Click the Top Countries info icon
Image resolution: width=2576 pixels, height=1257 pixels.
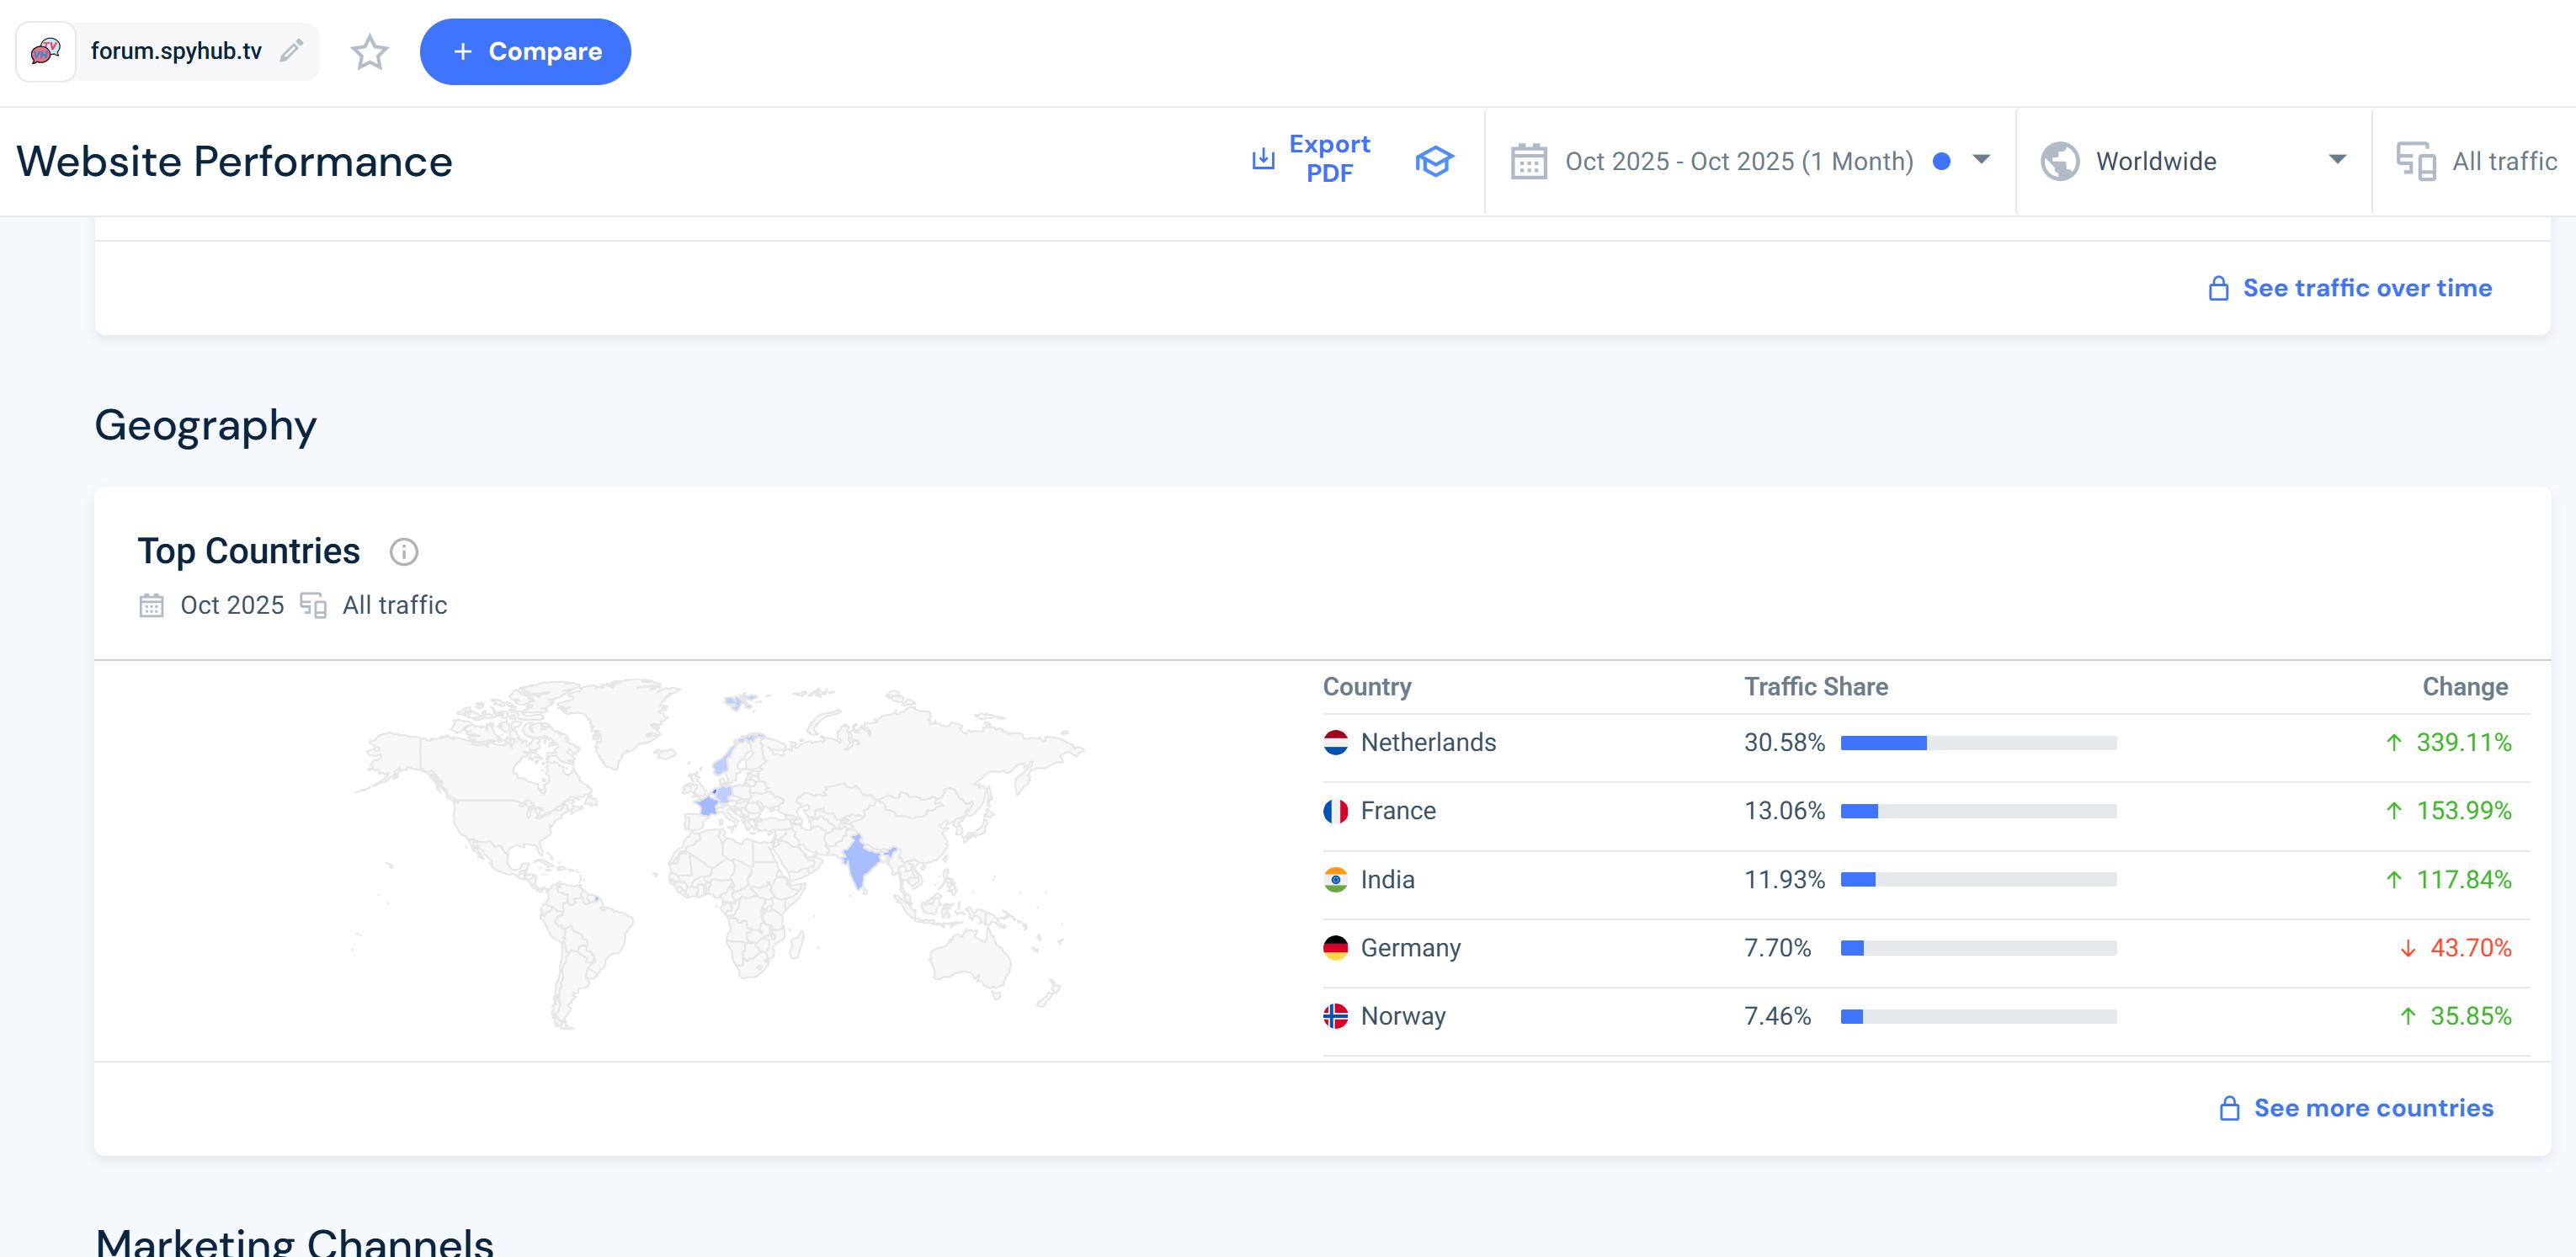pos(403,552)
